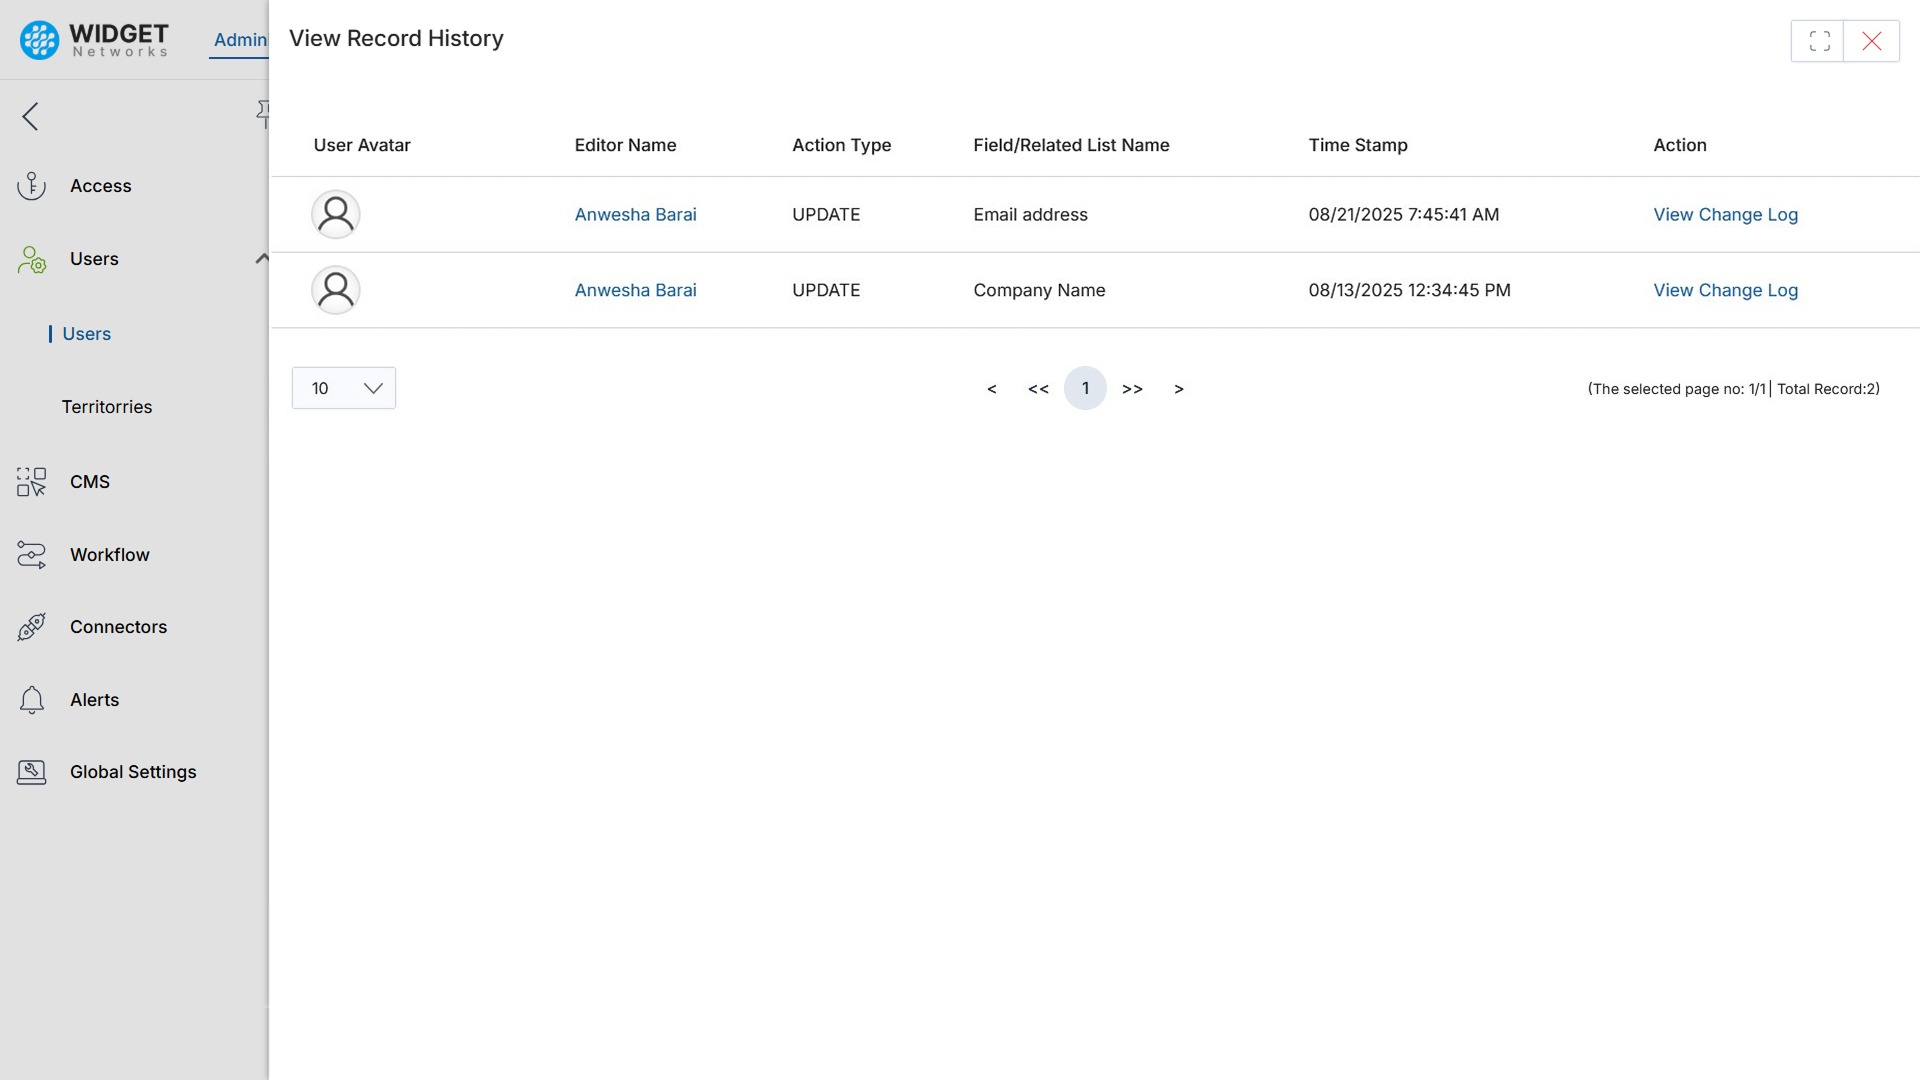Open the Alerts bell section
Image resolution: width=1920 pixels, height=1080 pixels.
click(x=93, y=700)
